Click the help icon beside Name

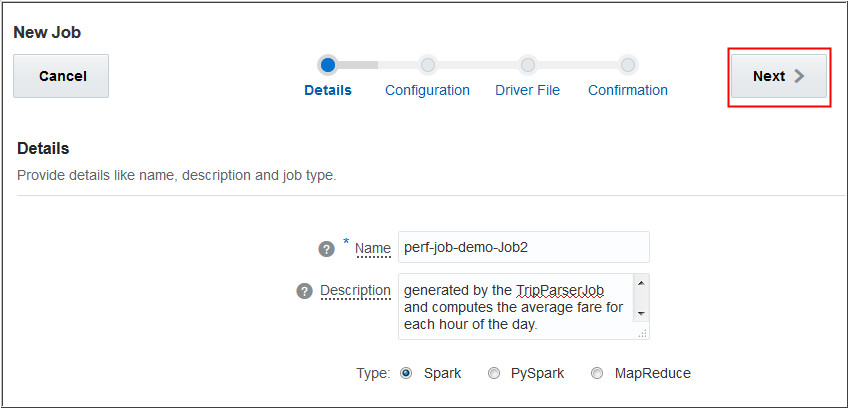pos(326,249)
